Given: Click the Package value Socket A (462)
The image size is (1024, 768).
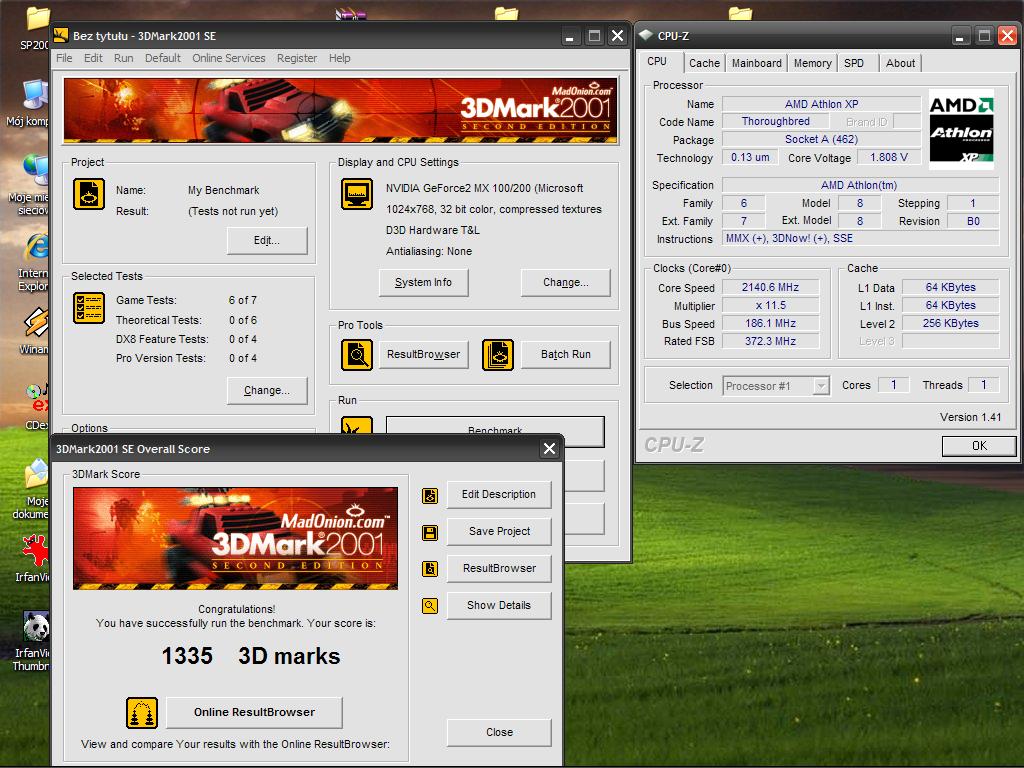Looking at the screenshot, I should (822, 140).
